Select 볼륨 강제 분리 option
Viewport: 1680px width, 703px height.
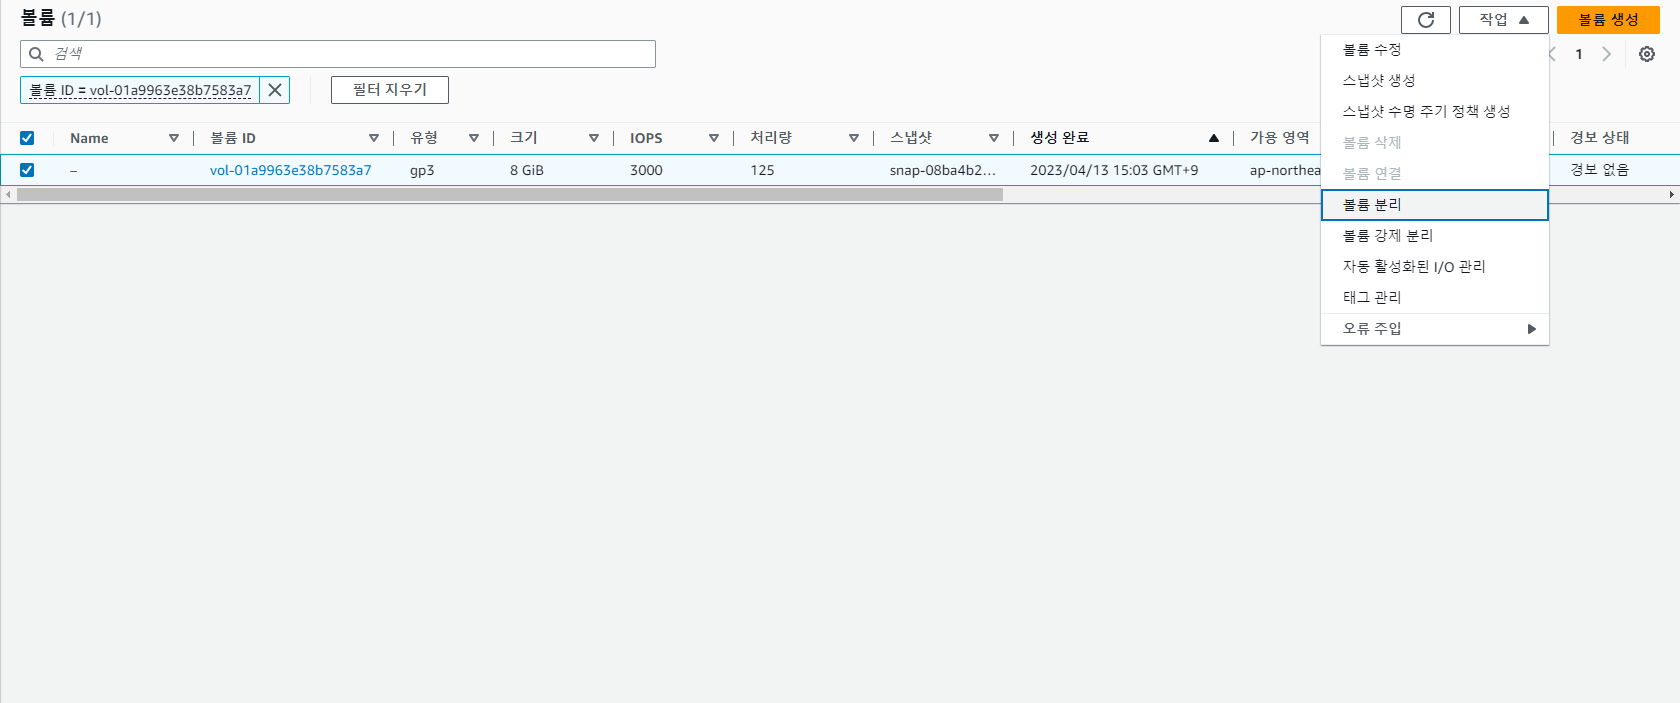[x=1435, y=236]
